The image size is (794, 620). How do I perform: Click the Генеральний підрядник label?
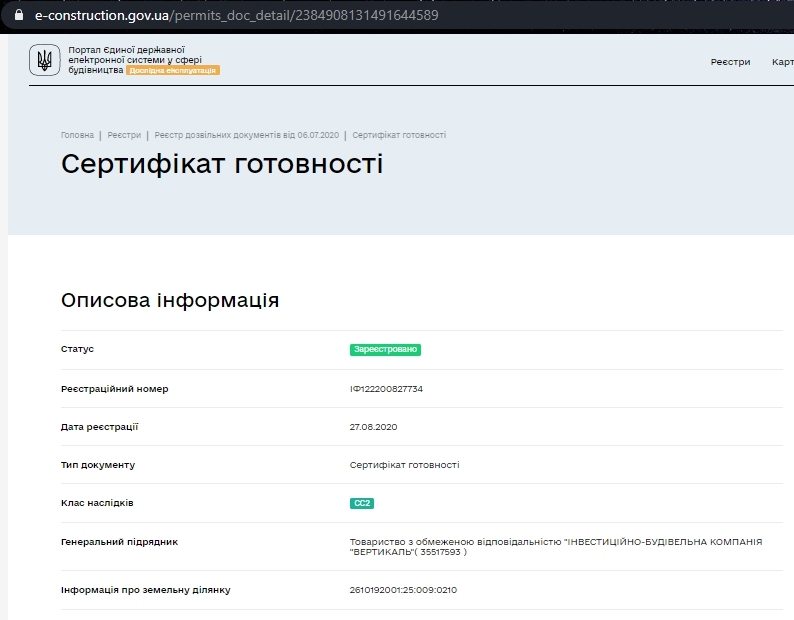(120, 542)
